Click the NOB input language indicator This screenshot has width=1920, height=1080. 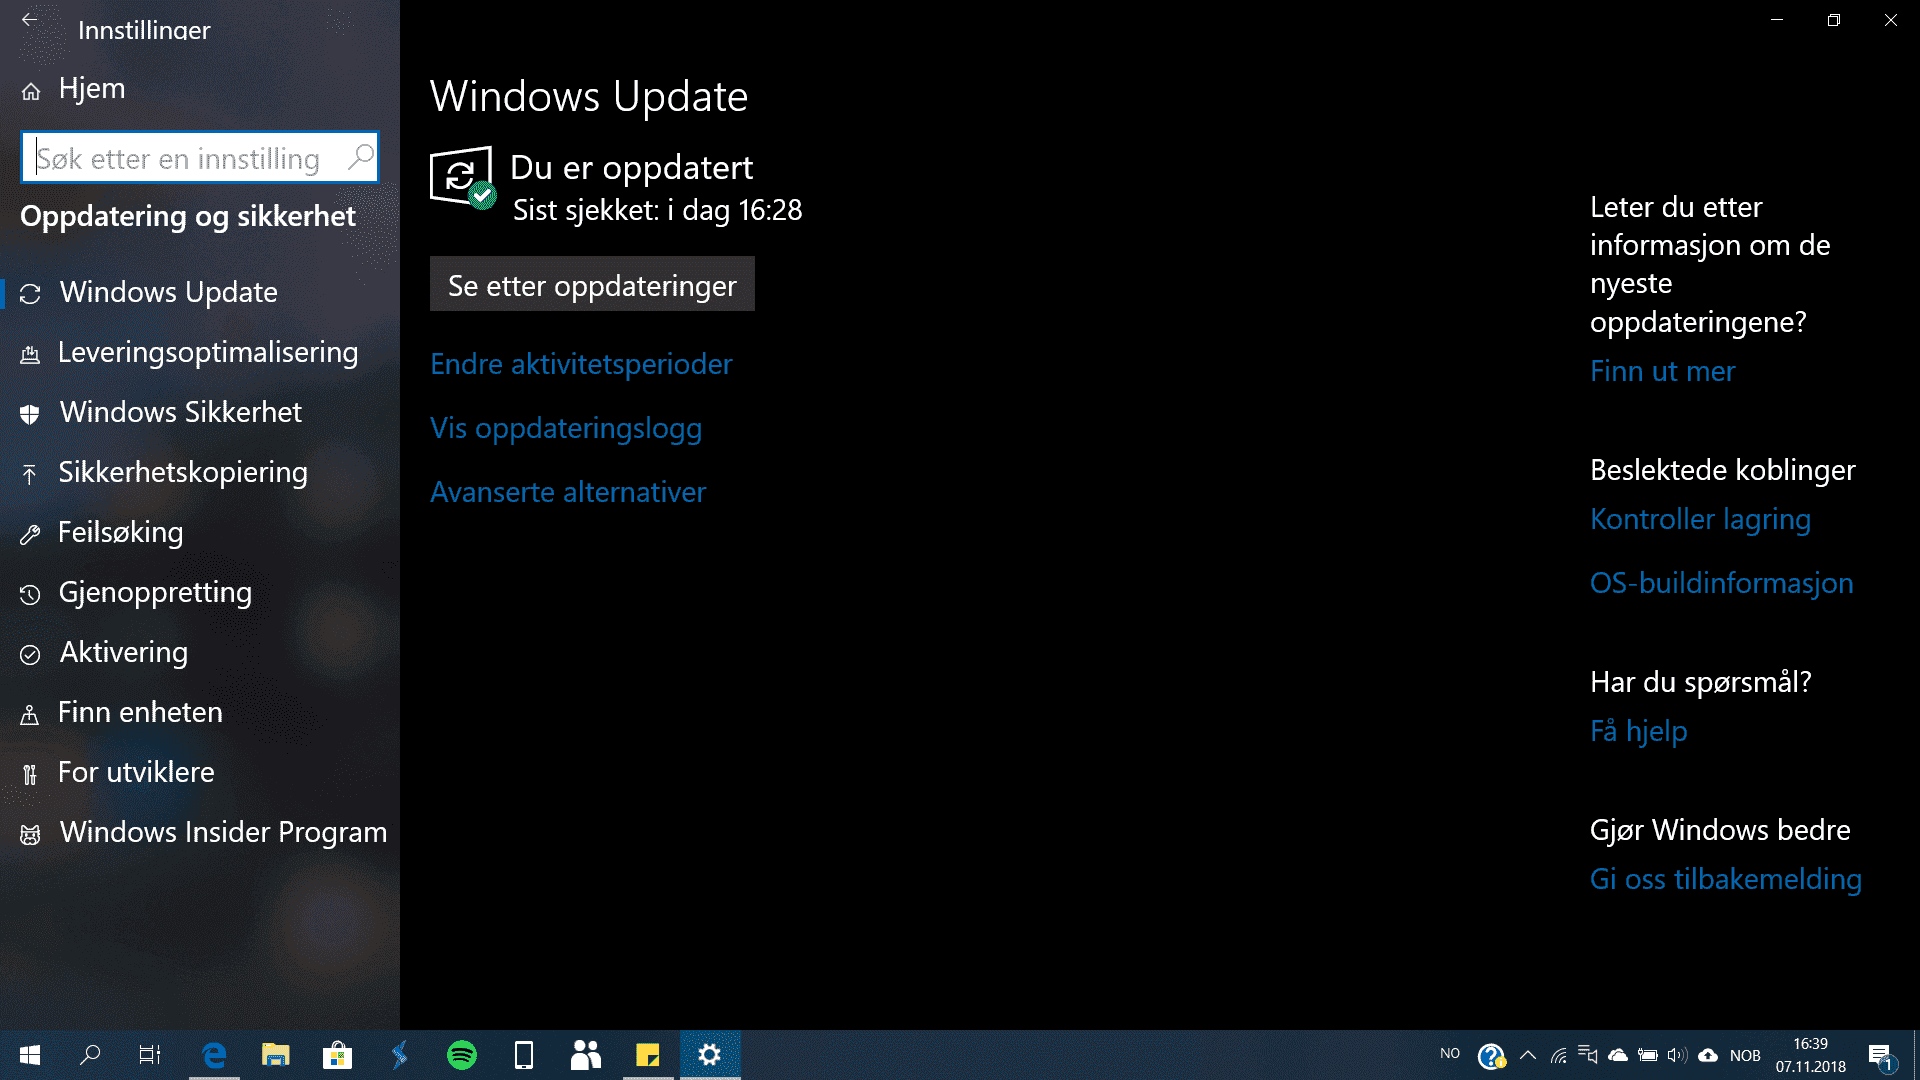[1745, 1056]
